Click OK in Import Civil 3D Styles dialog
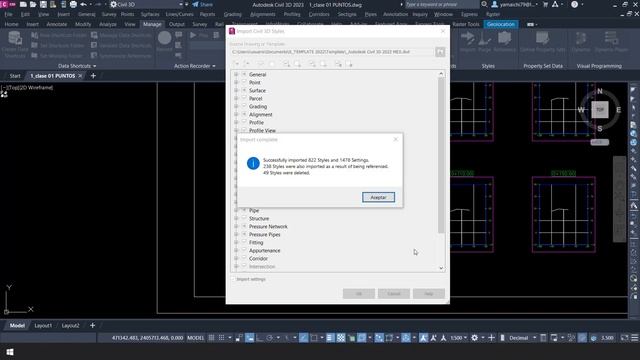 [359, 293]
